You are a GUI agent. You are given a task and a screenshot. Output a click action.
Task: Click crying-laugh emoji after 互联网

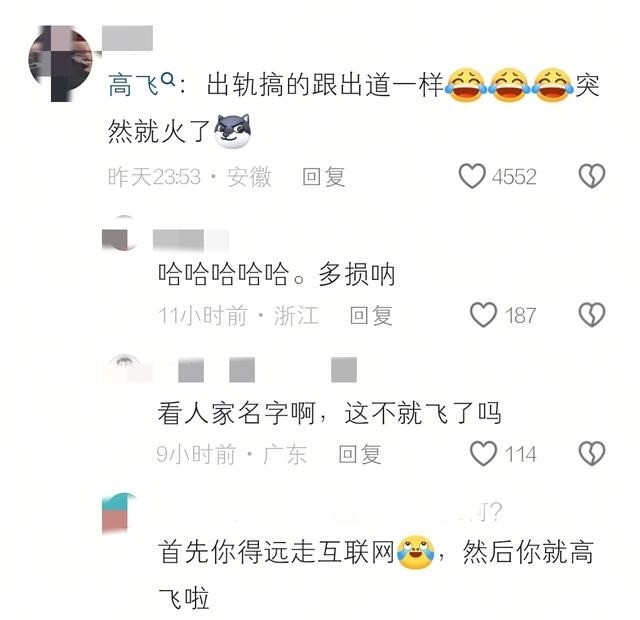click(x=416, y=552)
